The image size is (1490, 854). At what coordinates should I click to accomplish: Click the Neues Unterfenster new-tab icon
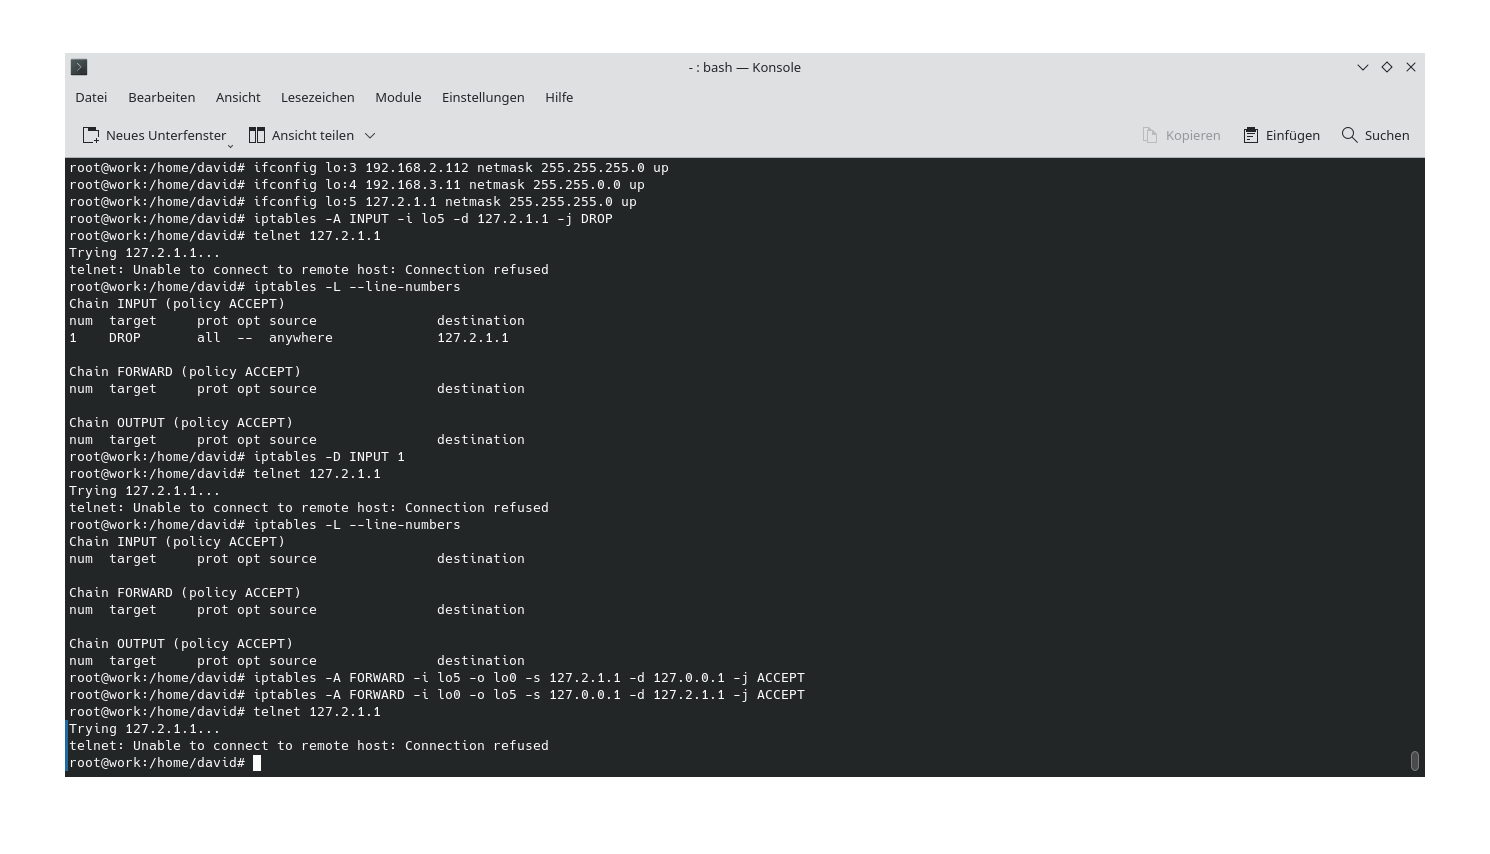point(91,134)
